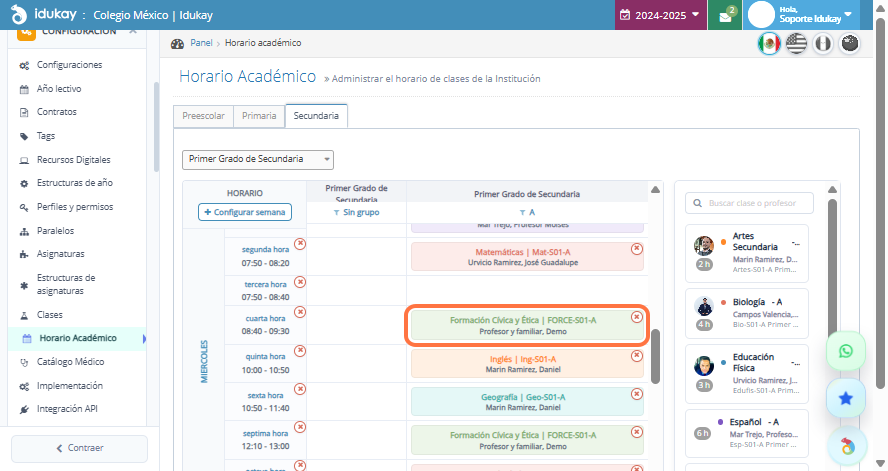This screenshot has width=888, height=471.
Task: Switch language with the Mexico flag
Action: (769, 44)
